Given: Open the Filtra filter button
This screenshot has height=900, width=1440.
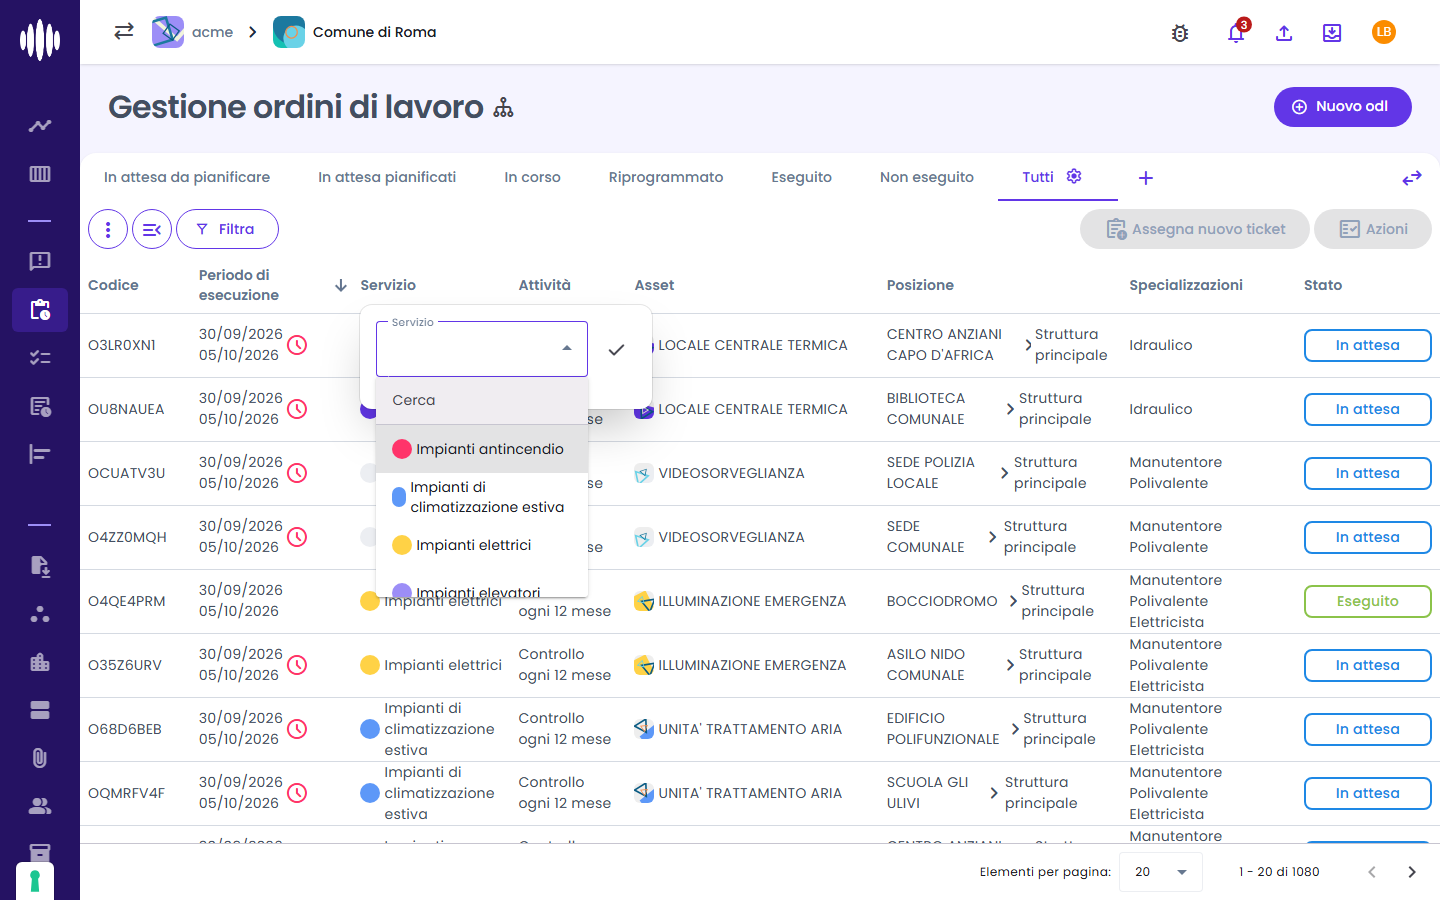Looking at the screenshot, I should pyautogui.click(x=227, y=229).
